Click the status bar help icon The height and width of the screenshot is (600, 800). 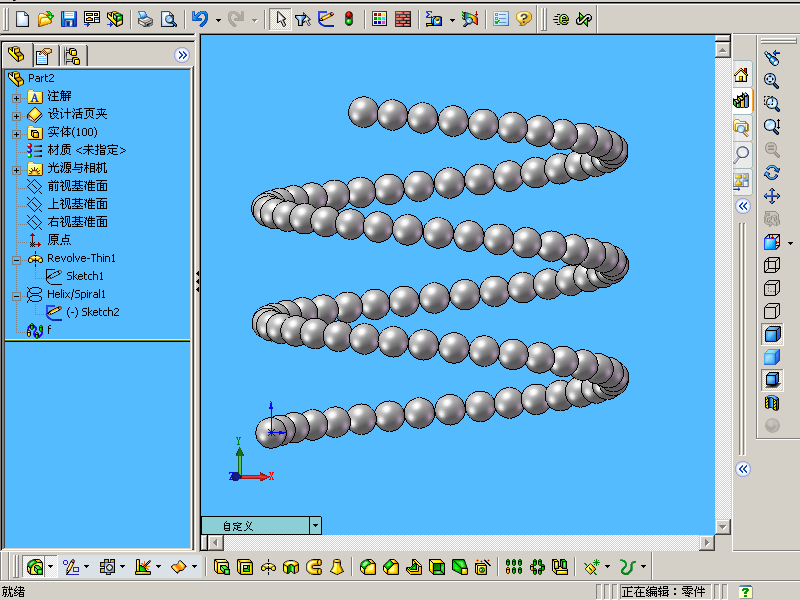coord(745,591)
